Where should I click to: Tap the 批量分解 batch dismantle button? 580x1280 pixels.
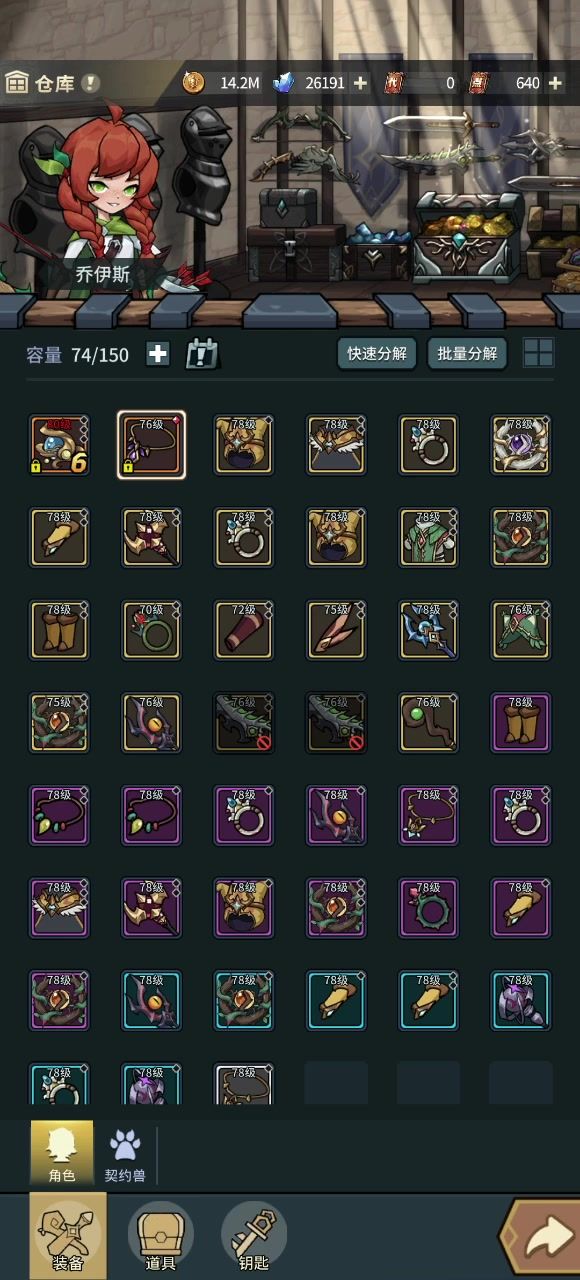tap(467, 354)
